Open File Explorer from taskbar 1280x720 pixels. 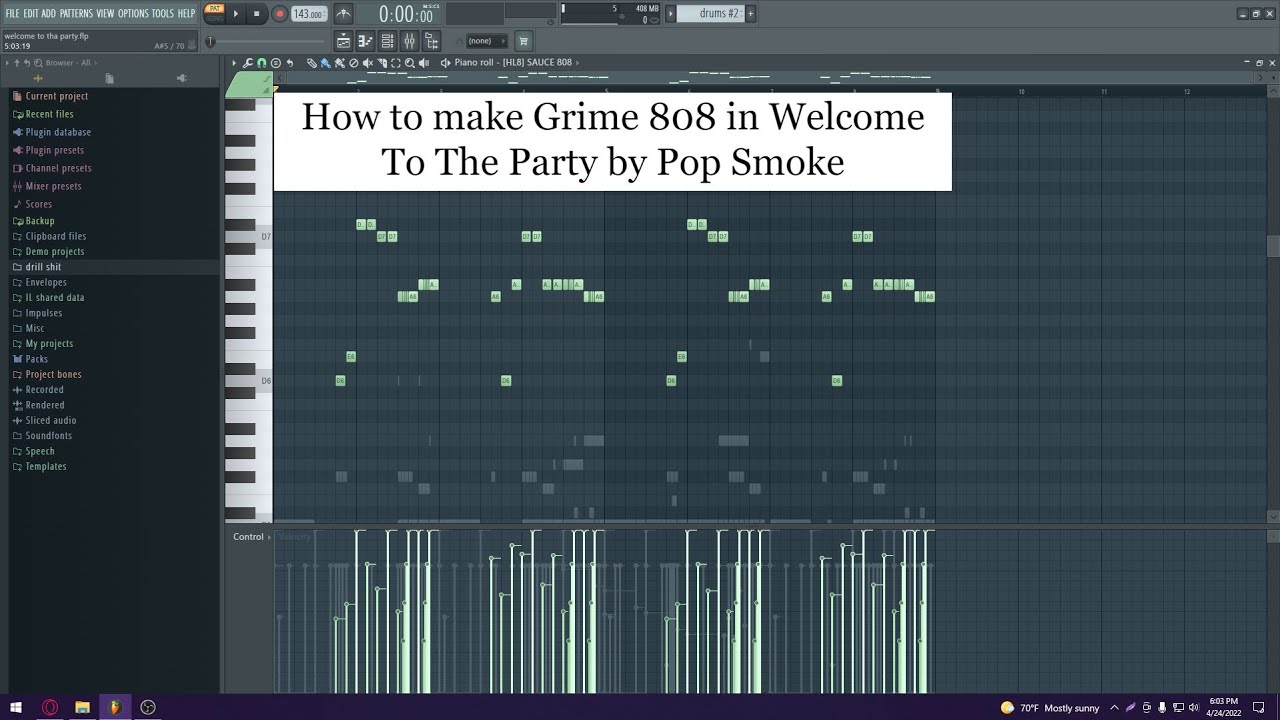tap(82, 707)
